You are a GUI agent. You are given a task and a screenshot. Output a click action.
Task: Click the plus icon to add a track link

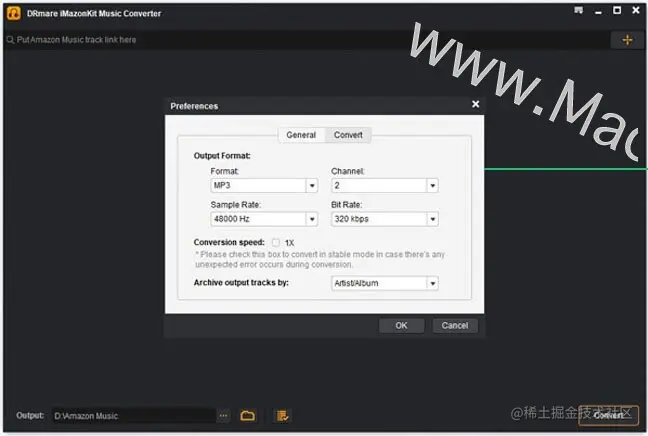(627, 40)
